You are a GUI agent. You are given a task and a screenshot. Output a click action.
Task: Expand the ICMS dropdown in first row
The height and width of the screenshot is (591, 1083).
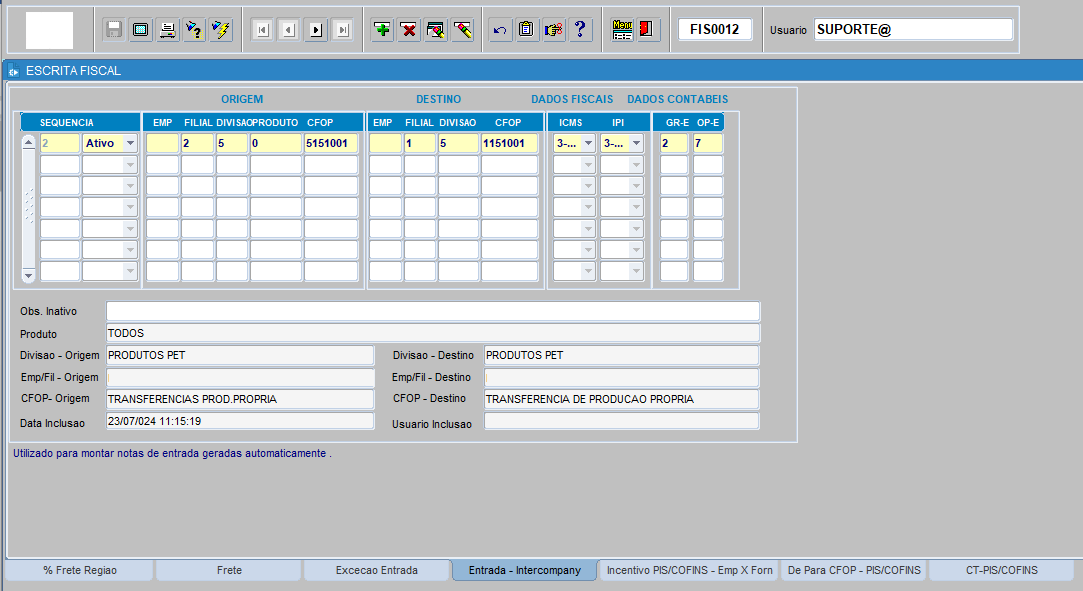[x=588, y=144]
